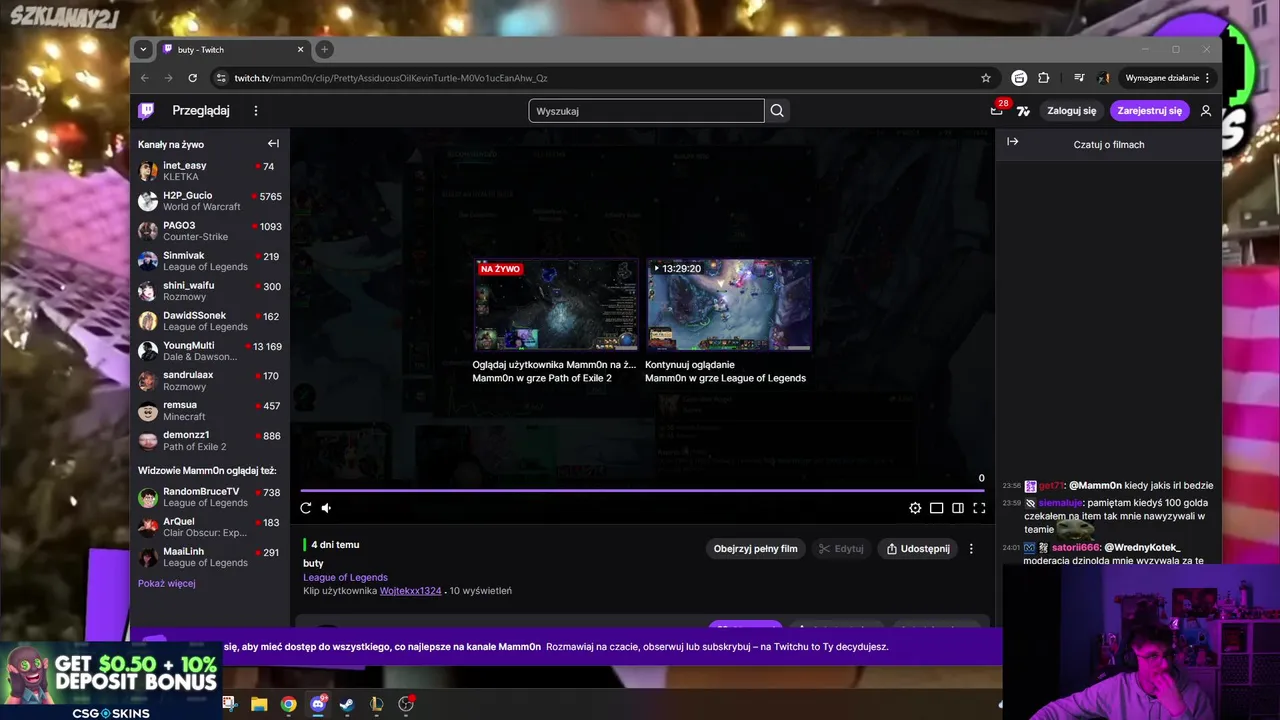Open the Wojtekxx1324 clipper profile link
Screen dimensions: 1280x720
410,591
